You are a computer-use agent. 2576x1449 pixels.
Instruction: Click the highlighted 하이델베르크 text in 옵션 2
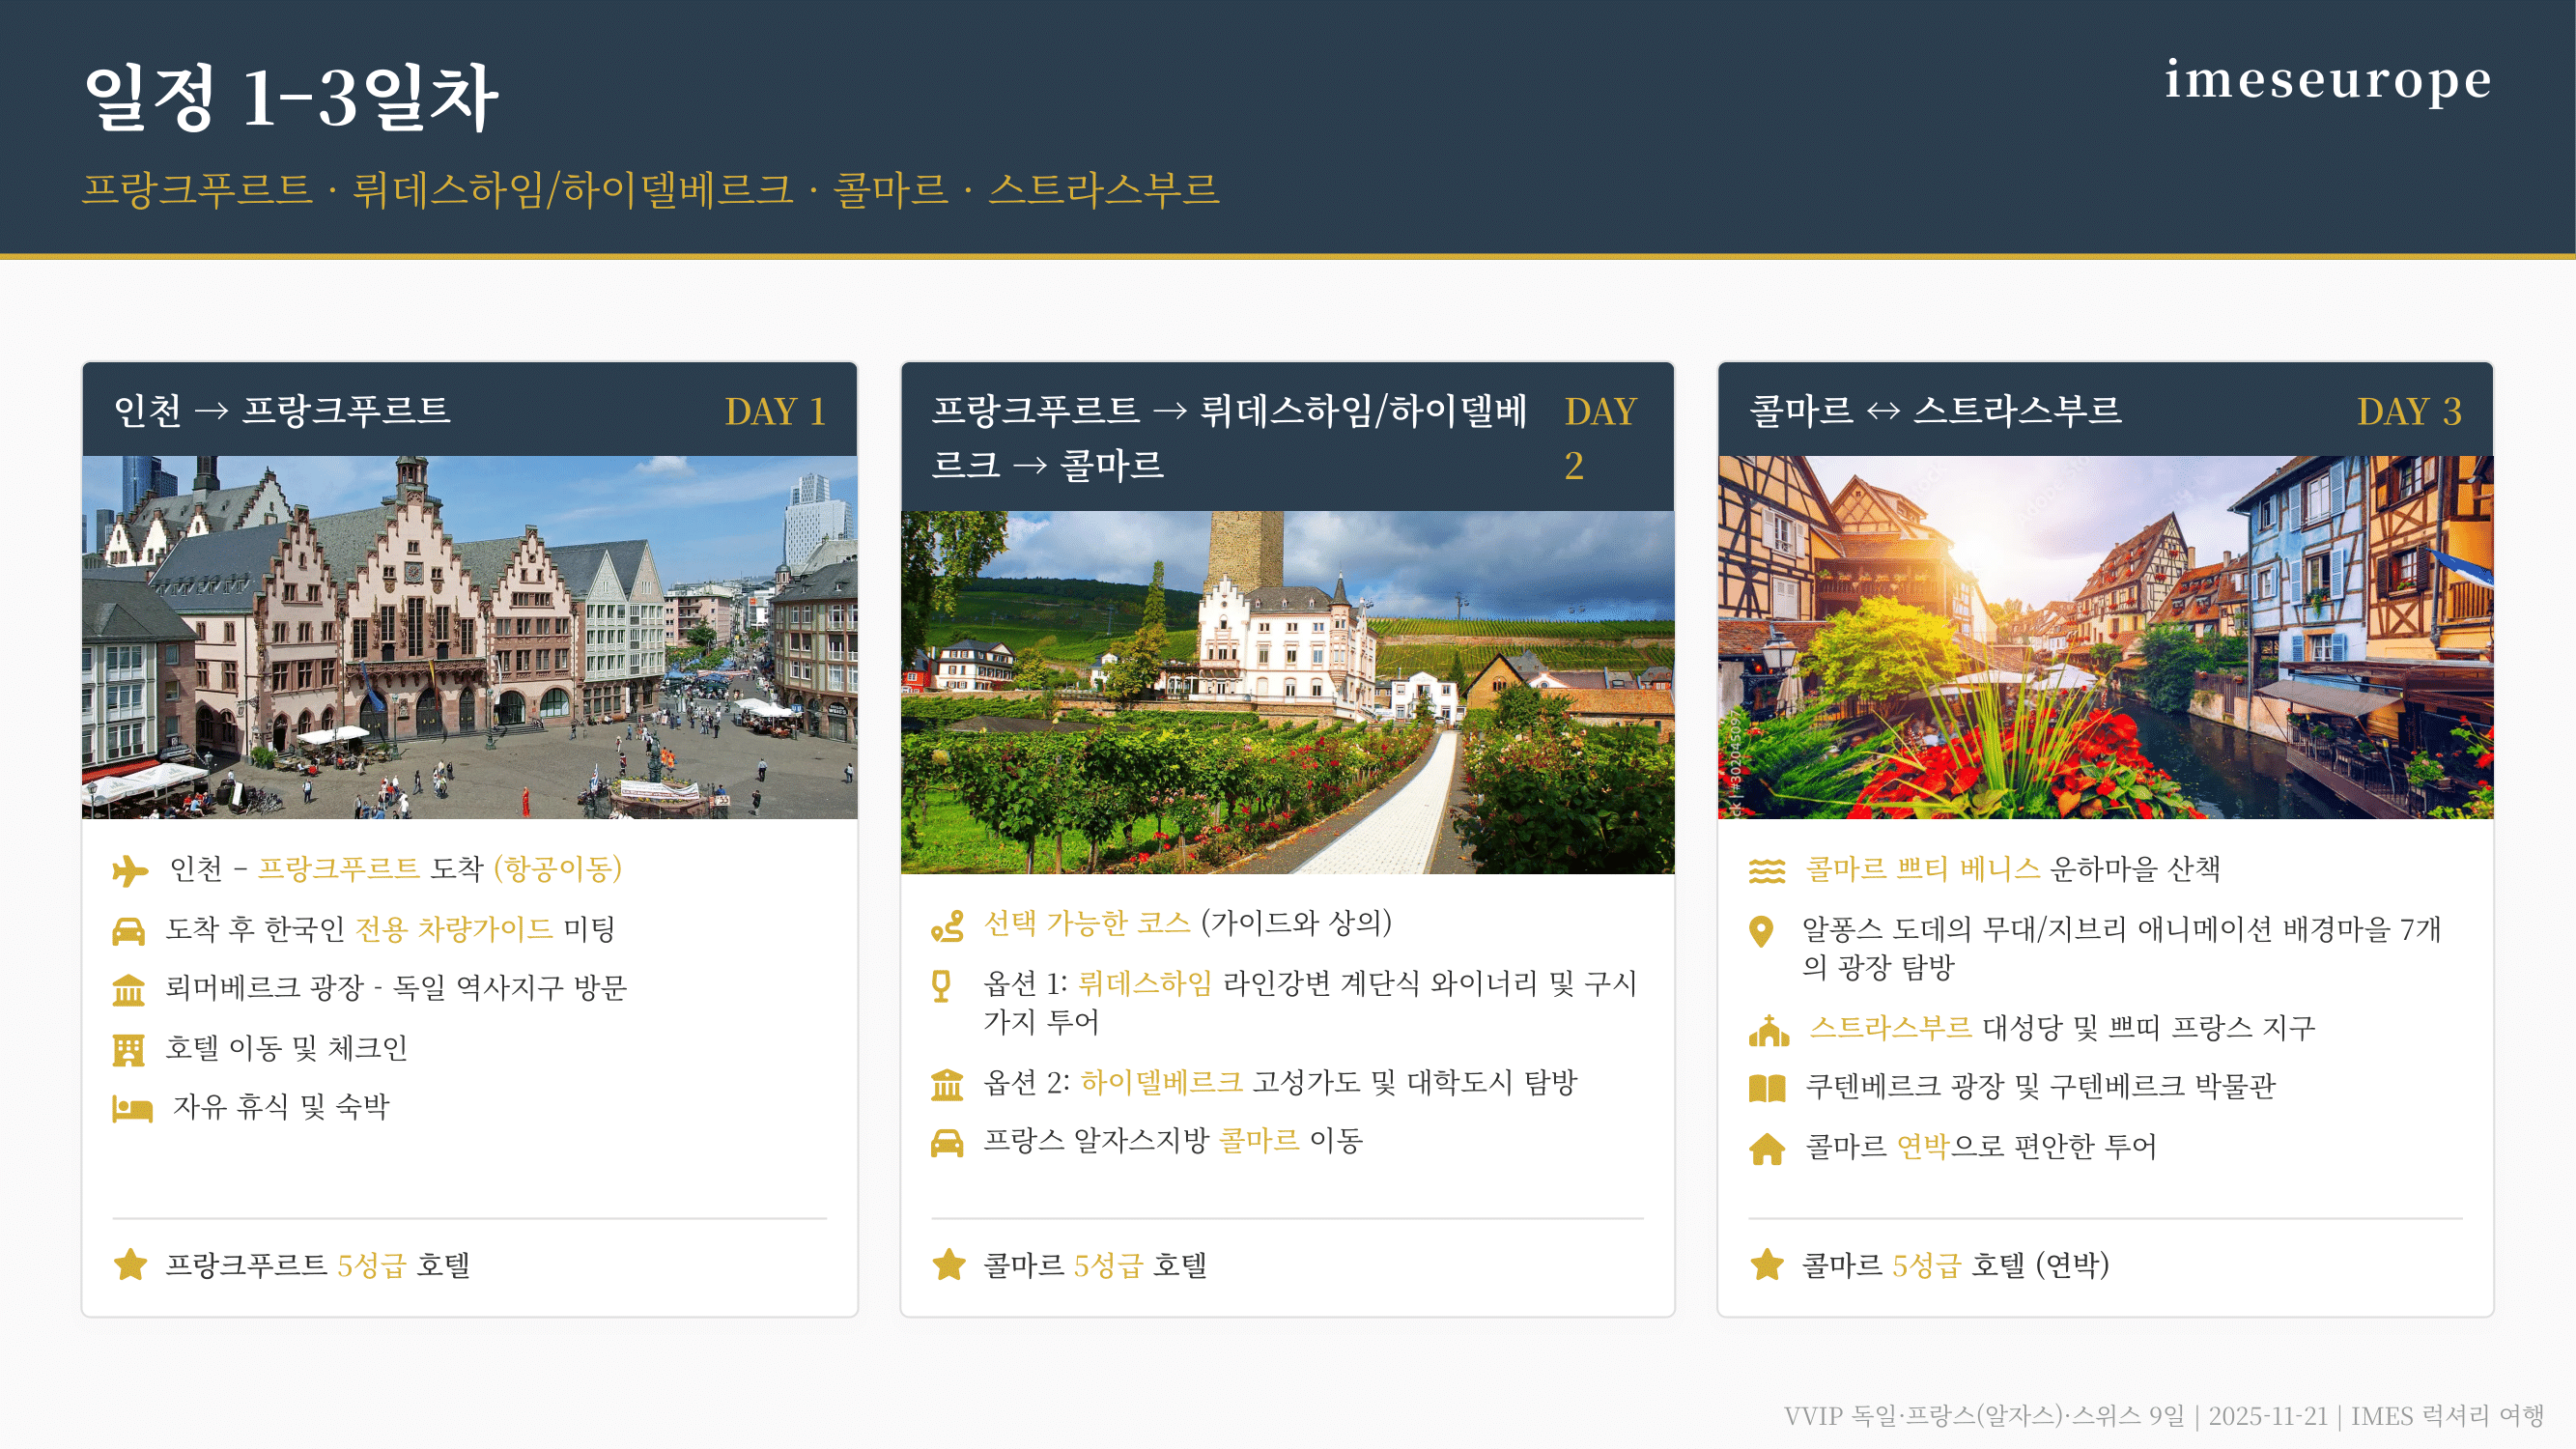pyautogui.click(x=1161, y=1082)
